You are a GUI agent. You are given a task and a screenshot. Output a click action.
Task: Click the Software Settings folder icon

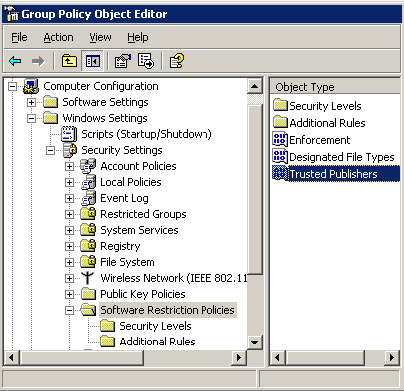coord(51,102)
